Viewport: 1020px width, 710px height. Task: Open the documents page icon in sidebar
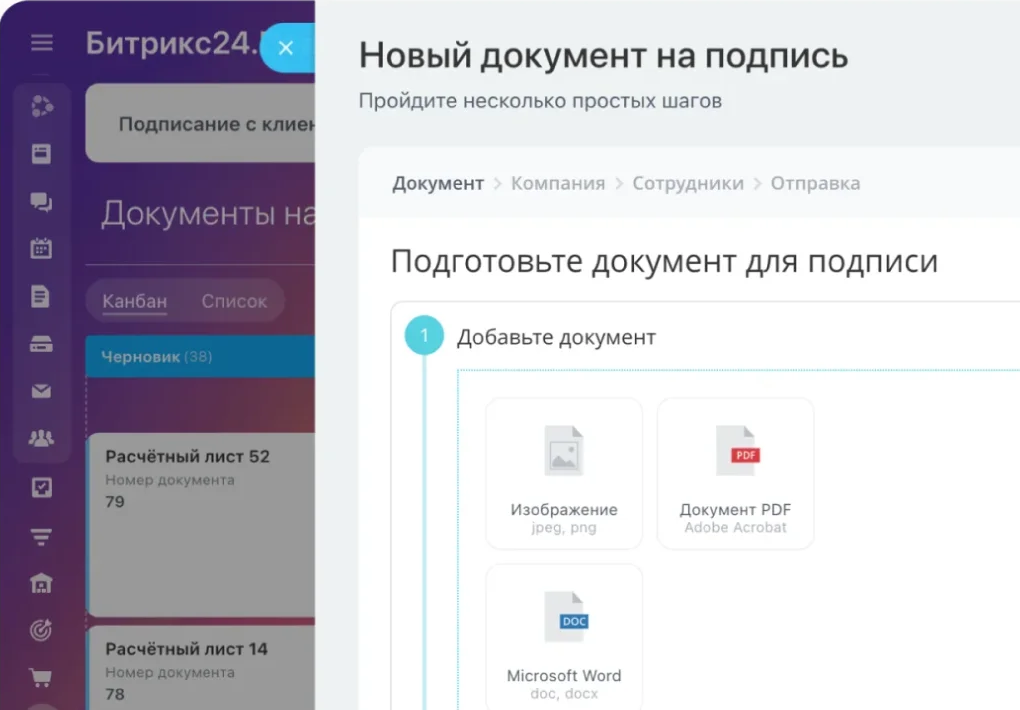click(41, 296)
